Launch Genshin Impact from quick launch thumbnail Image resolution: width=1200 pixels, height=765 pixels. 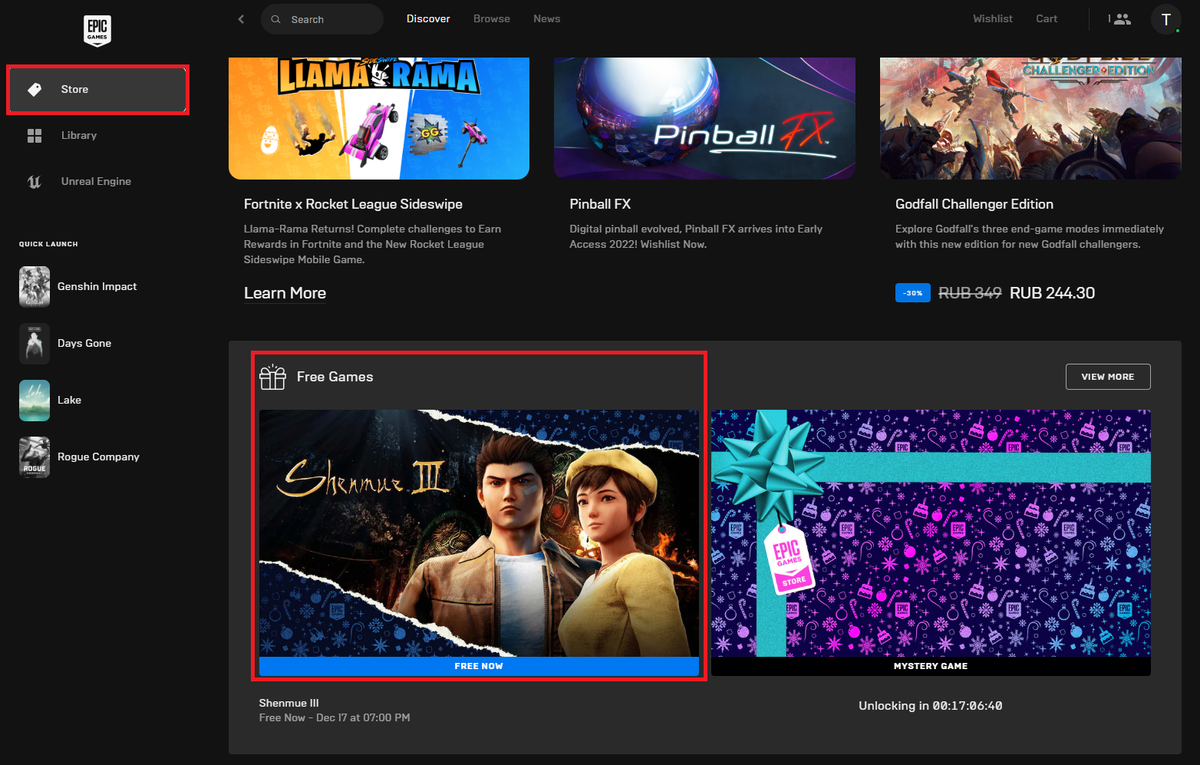point(34,287)
